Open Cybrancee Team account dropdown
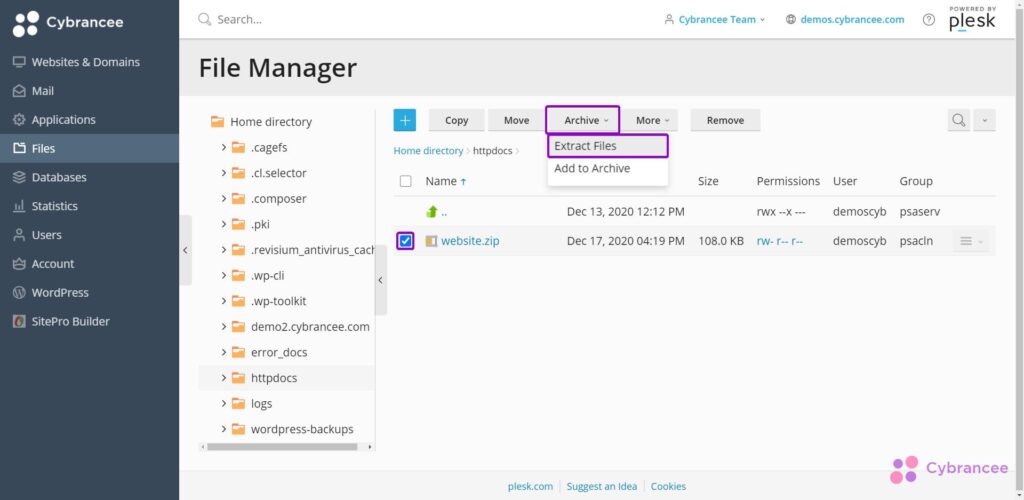This screenshot has height=500, width=1024. tap(714, 20)
